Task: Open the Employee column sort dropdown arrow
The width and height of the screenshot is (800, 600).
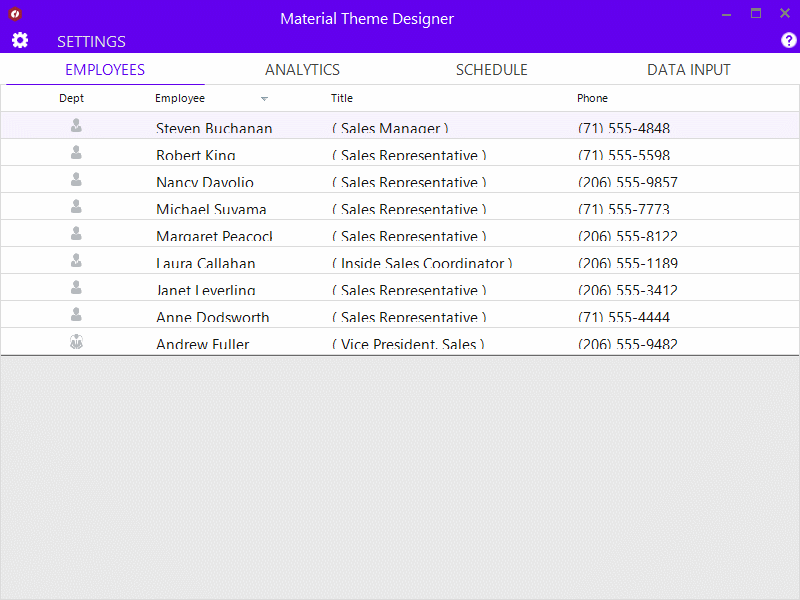Action: 264,98
